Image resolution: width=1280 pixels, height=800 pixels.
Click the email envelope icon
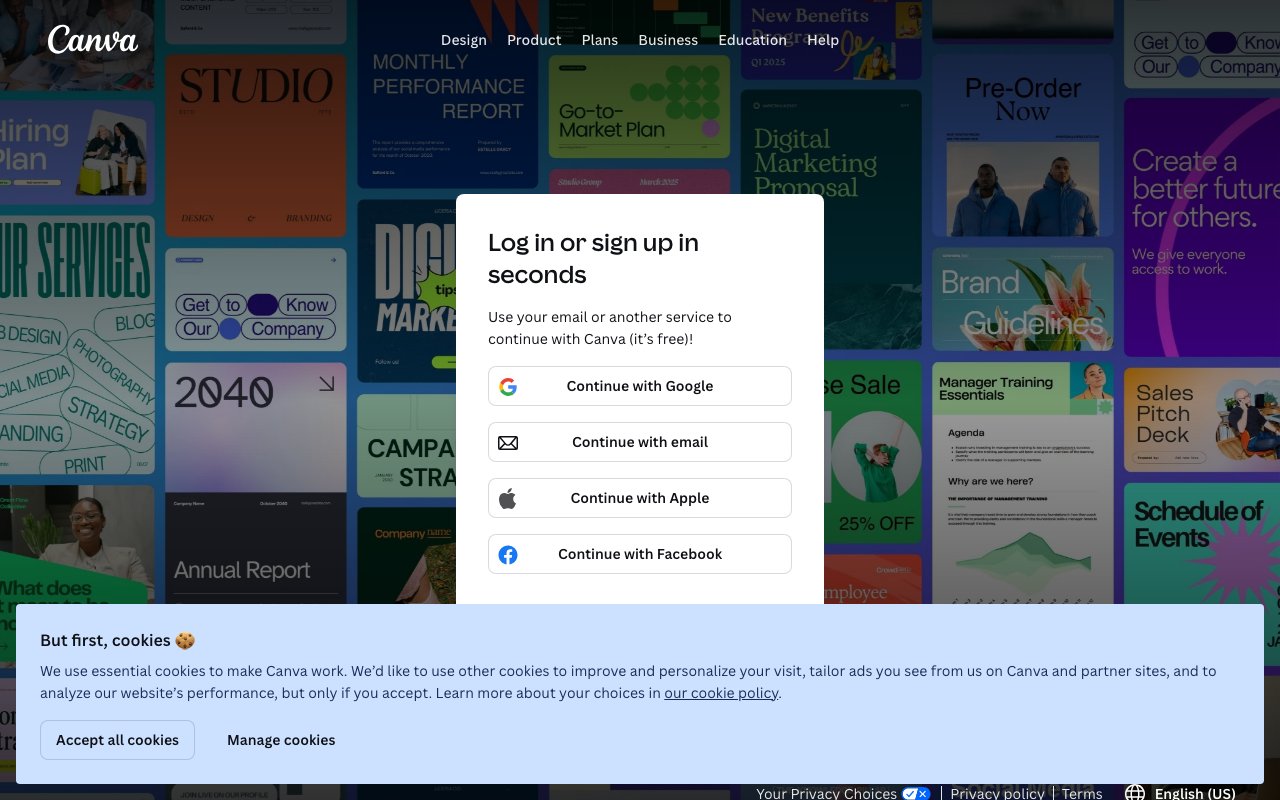pos(508,442)
